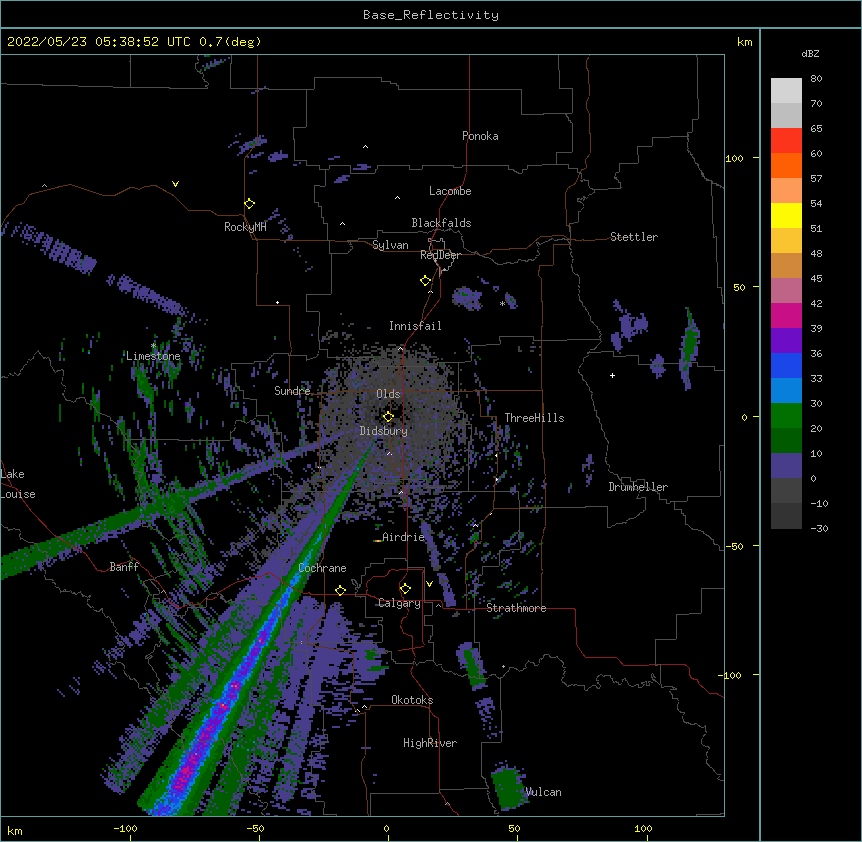
Task: Click the 100 tick on bottom axis
Action: 643,828
